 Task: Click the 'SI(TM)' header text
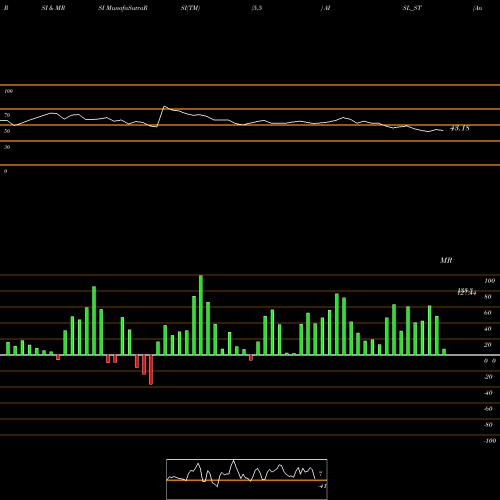coord(190,8)
